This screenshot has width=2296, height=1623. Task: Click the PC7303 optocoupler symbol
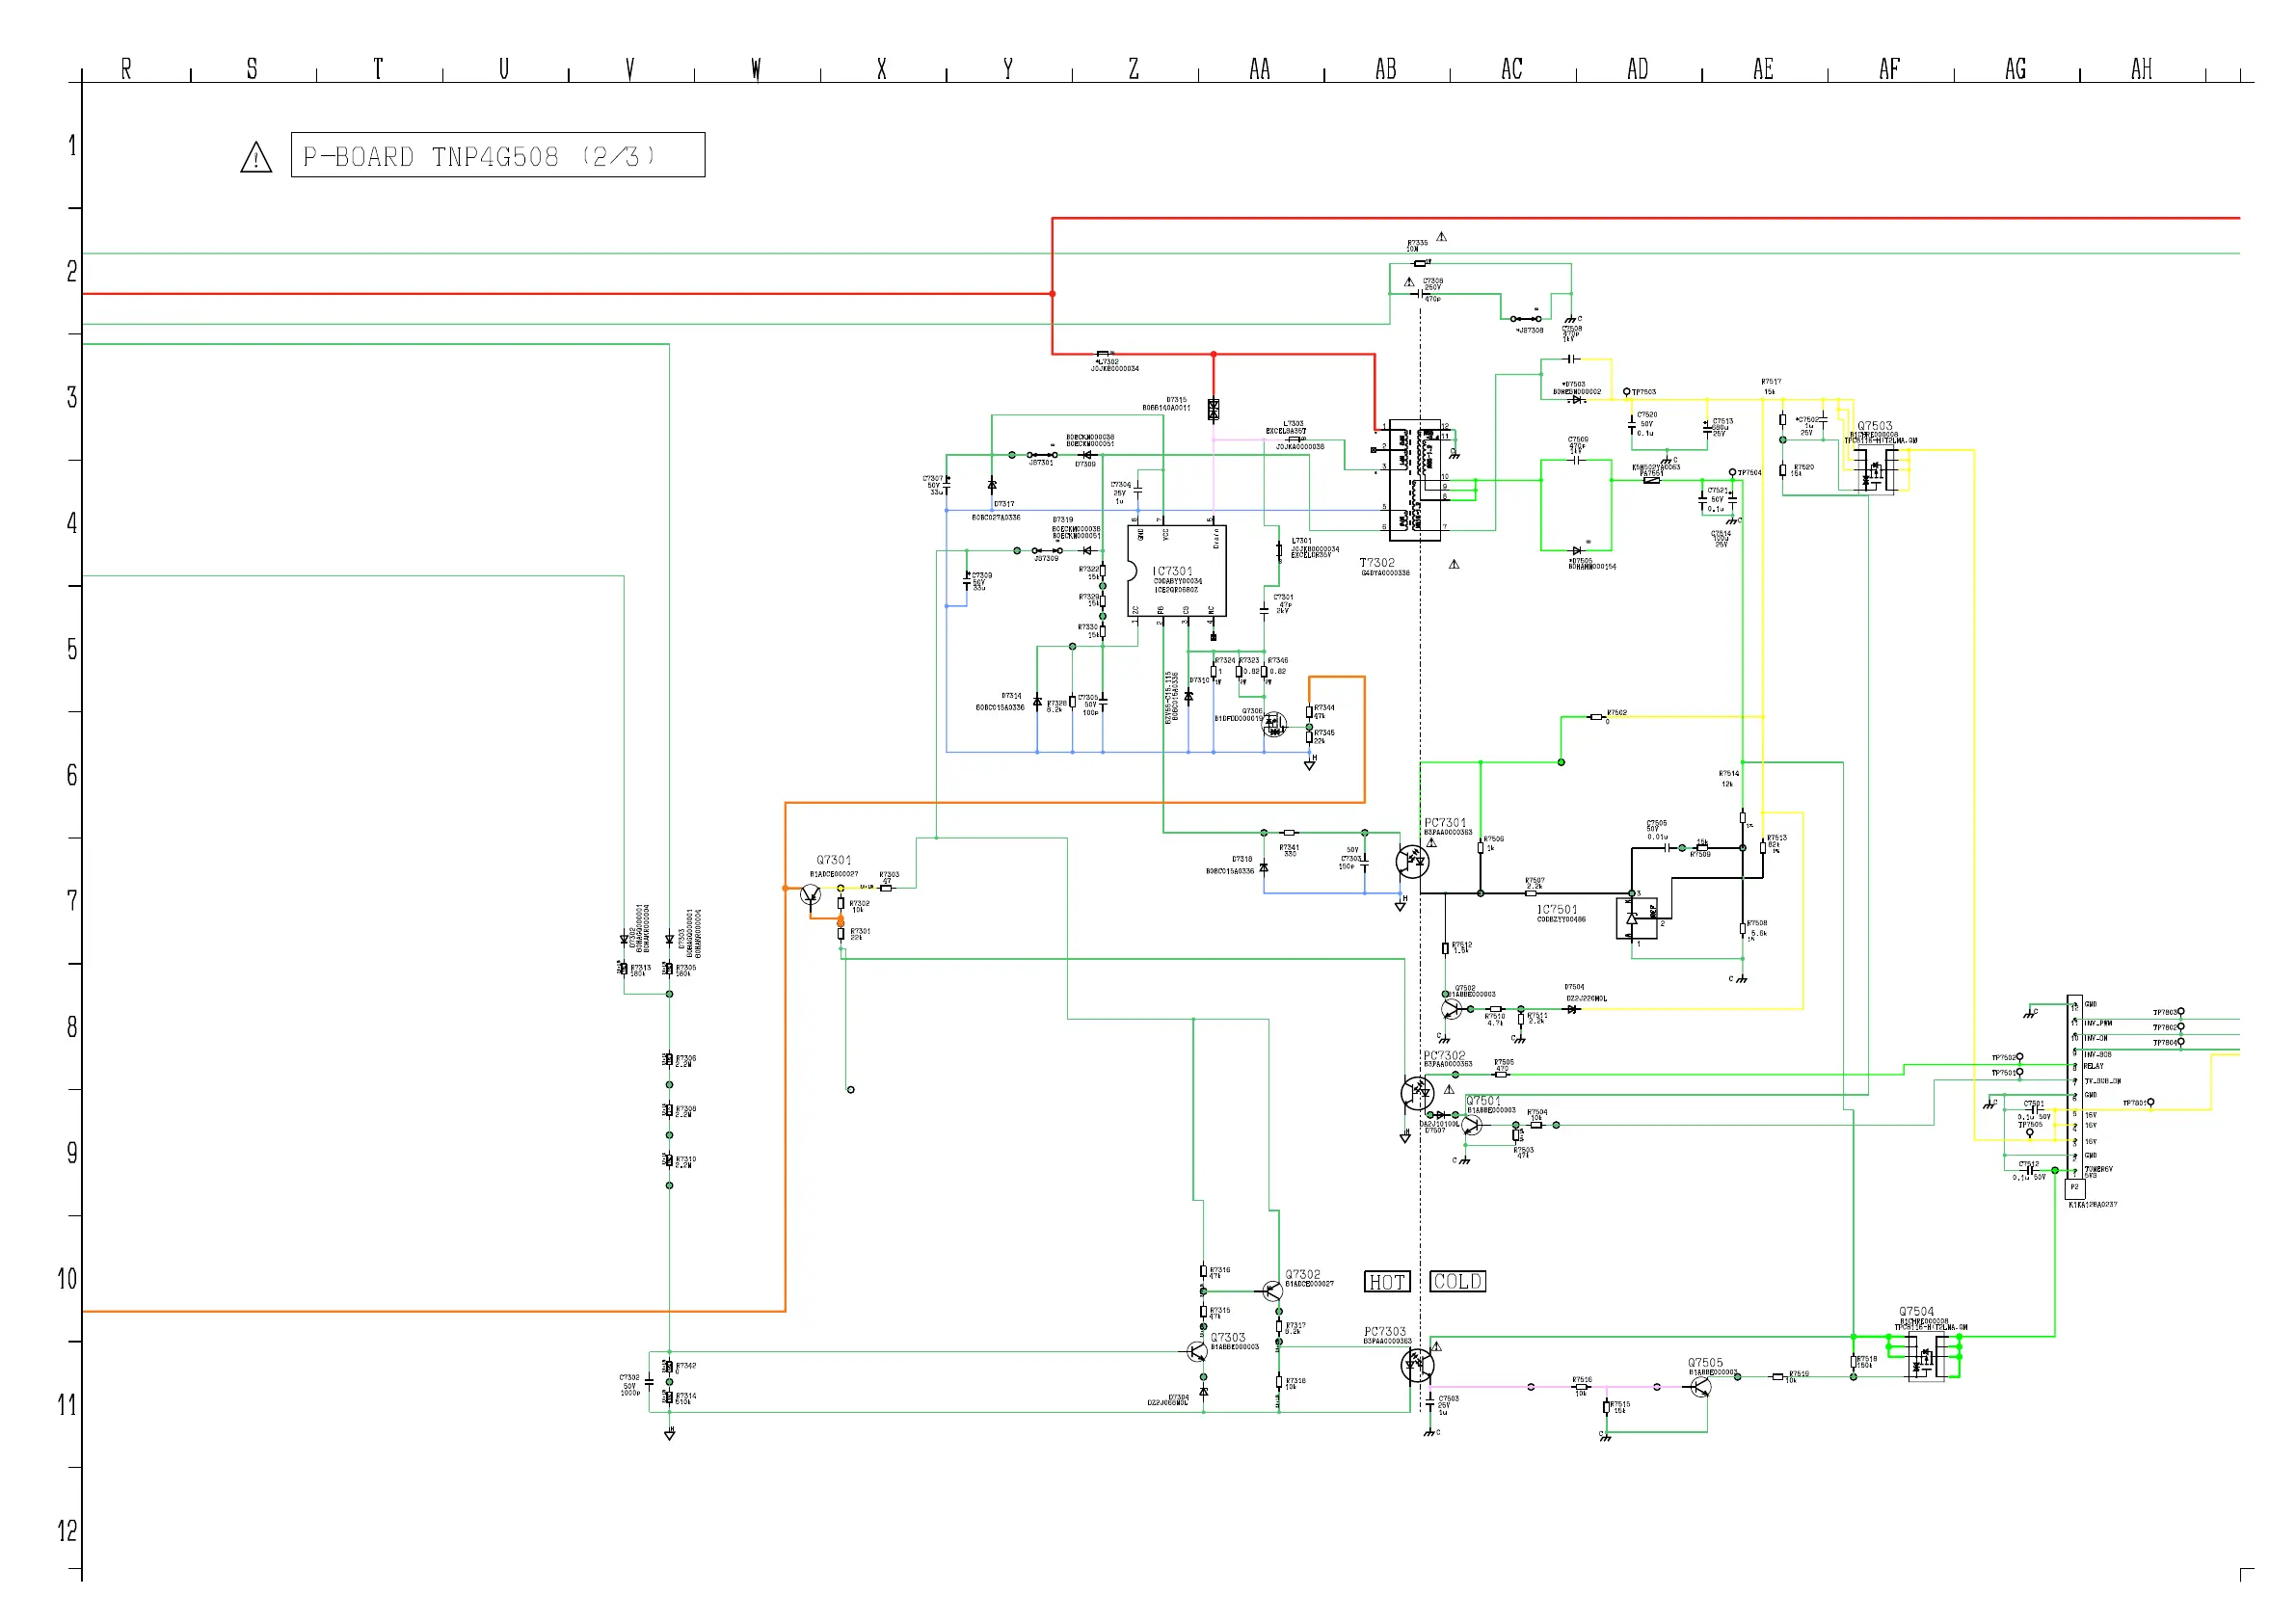tap(1416, 1365)
